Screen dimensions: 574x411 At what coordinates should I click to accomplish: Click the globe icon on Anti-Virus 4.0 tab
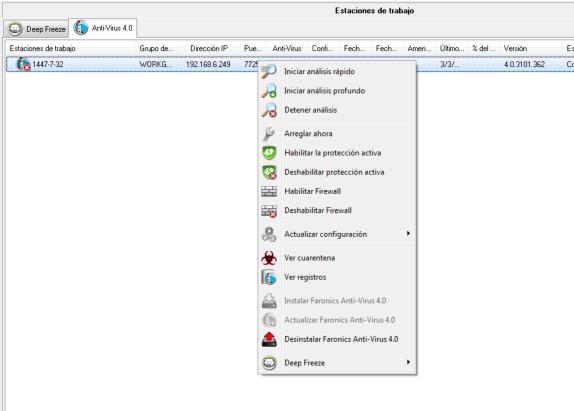pyautogui.click(x=81, y=27)
